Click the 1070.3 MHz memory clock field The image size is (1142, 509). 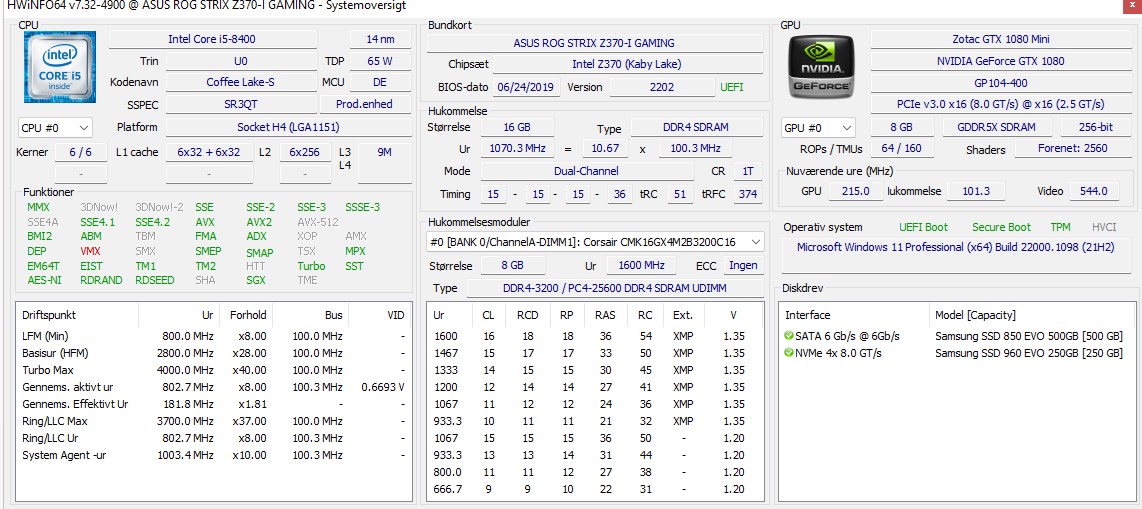click(x=517, y=149)
